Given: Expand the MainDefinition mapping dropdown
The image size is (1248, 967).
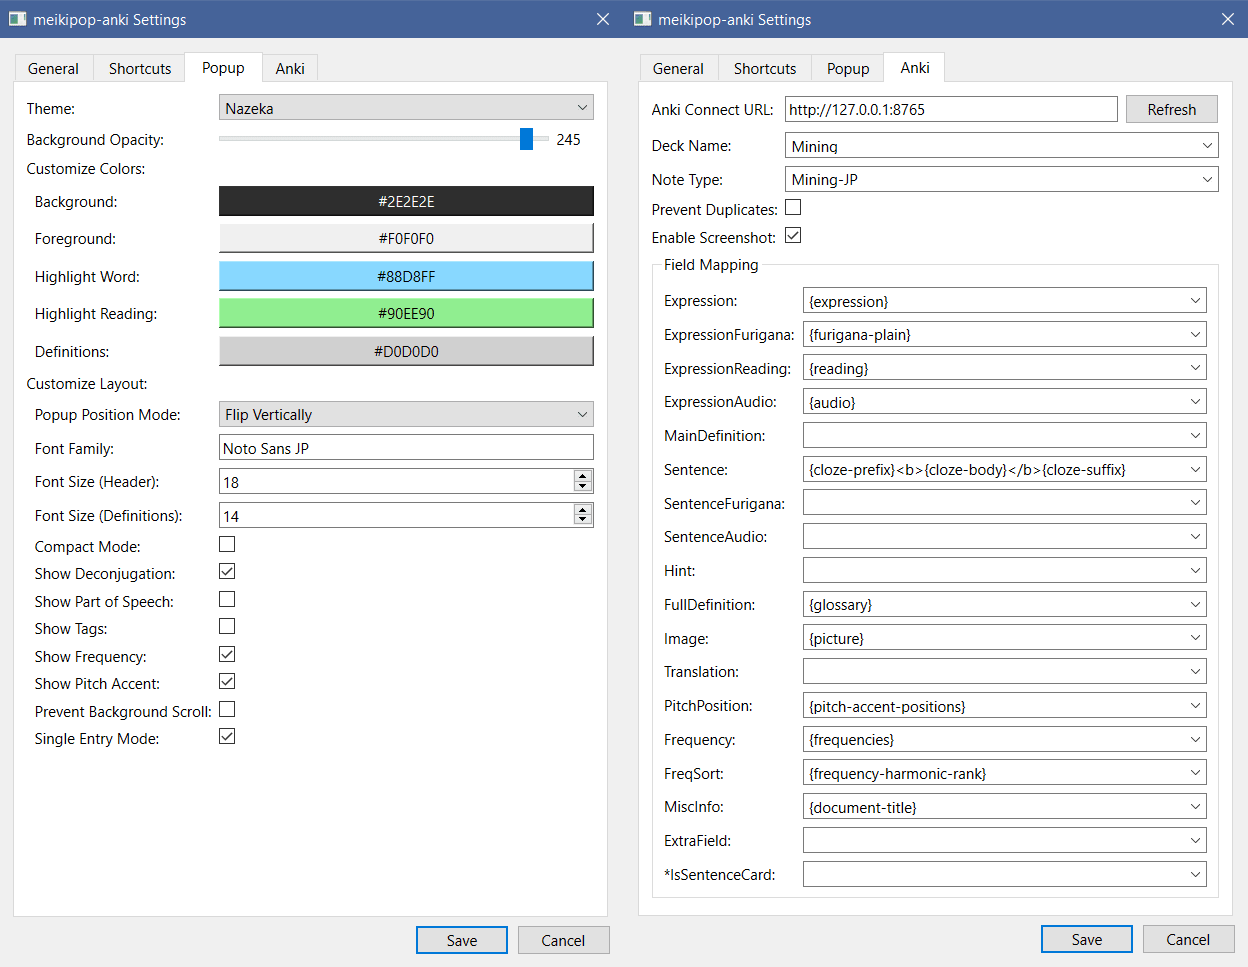Looking at the screenshot, I should [1005, 436].
